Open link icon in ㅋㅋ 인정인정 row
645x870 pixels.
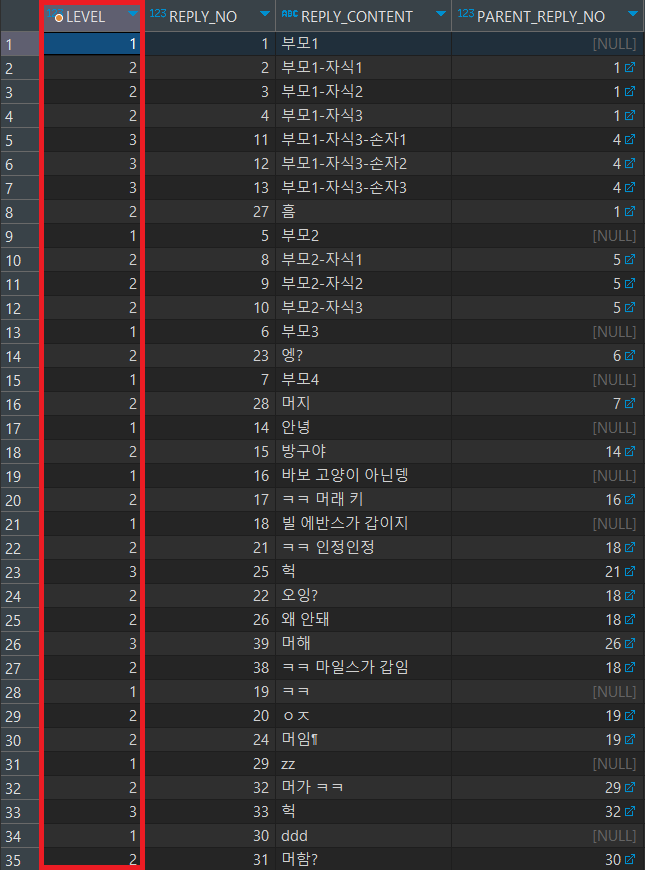(x=629, y=547)
